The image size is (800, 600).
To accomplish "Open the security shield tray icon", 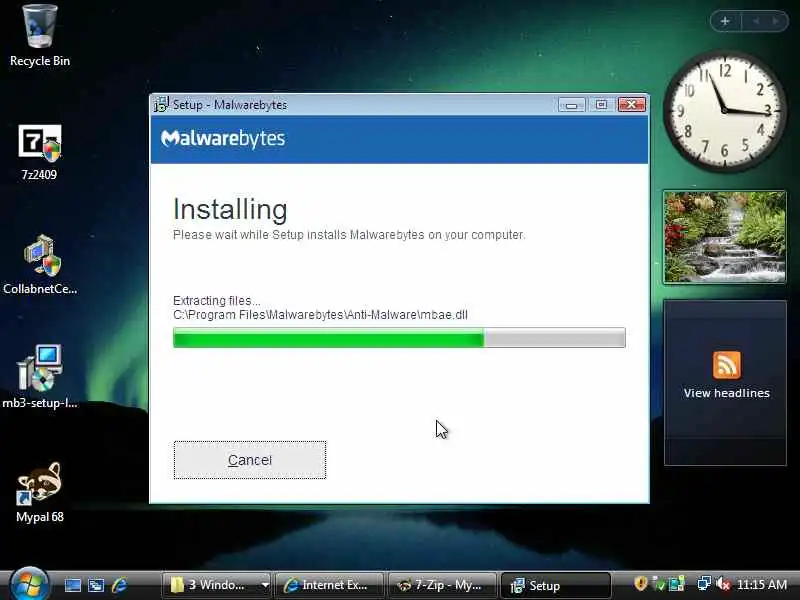I will click(641, 584).
